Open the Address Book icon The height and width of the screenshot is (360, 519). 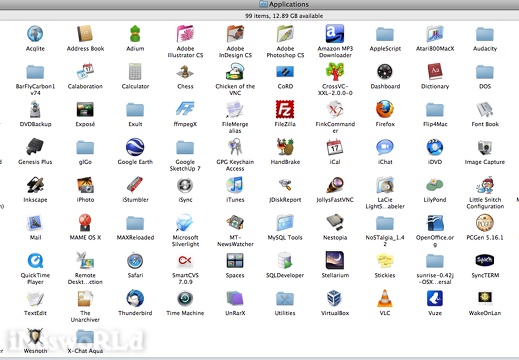(x=85, y=34)
